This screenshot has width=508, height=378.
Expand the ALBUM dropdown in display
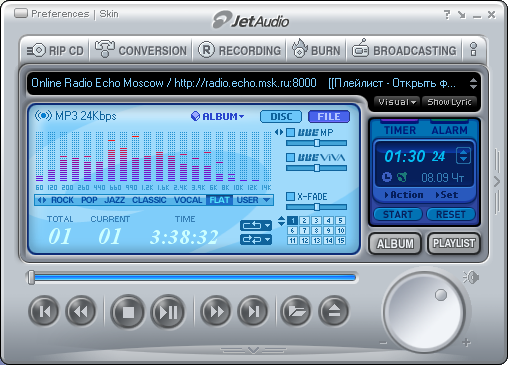pos(218,116)
